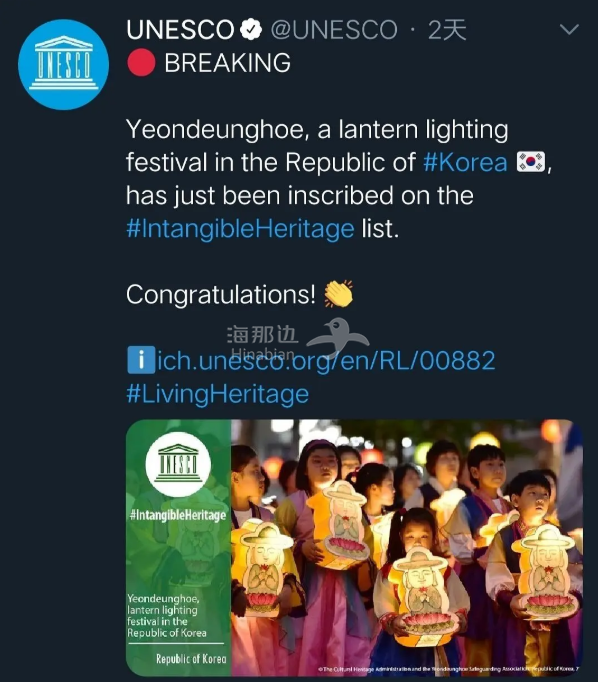The image size is (598, 682).
Task: Open the #IntangibleHeritage hashtag in tweet text
Action: (240, 229)
